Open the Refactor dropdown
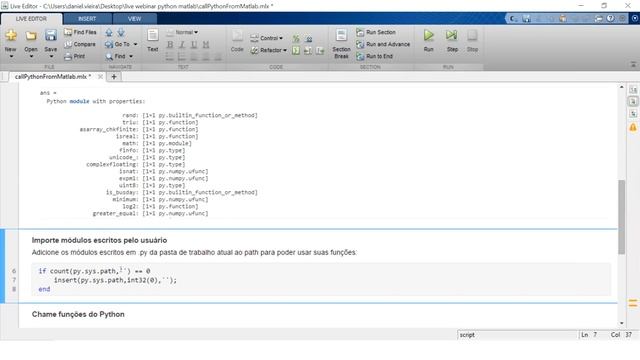Viewport: 640px width, 360px height. click(269, 50)
